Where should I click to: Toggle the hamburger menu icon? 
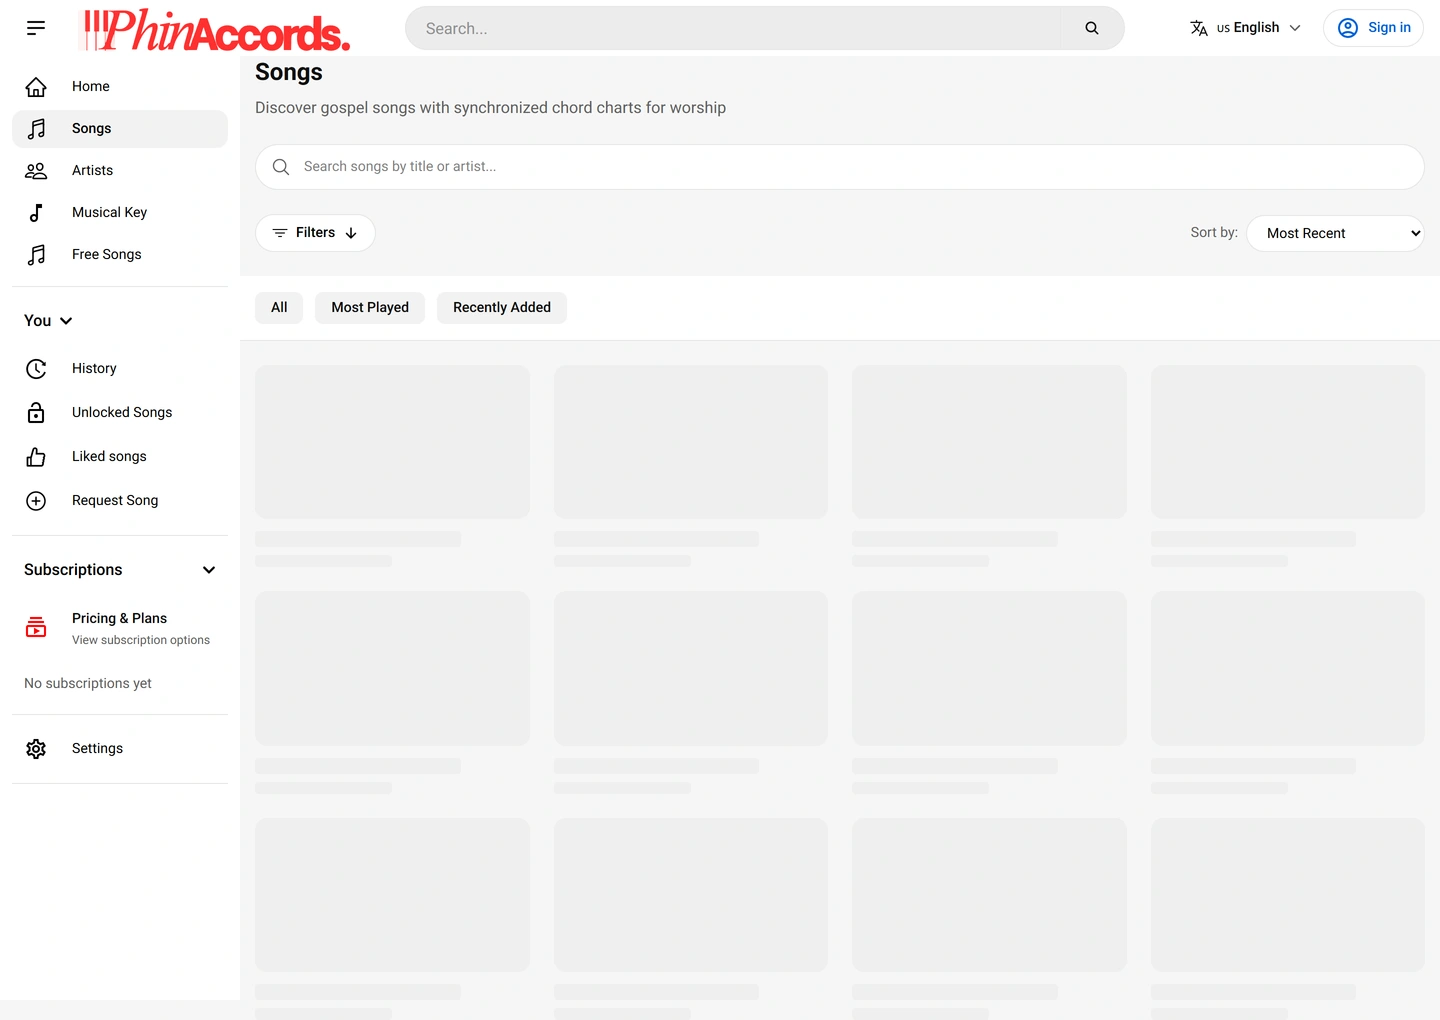(36, 28)
